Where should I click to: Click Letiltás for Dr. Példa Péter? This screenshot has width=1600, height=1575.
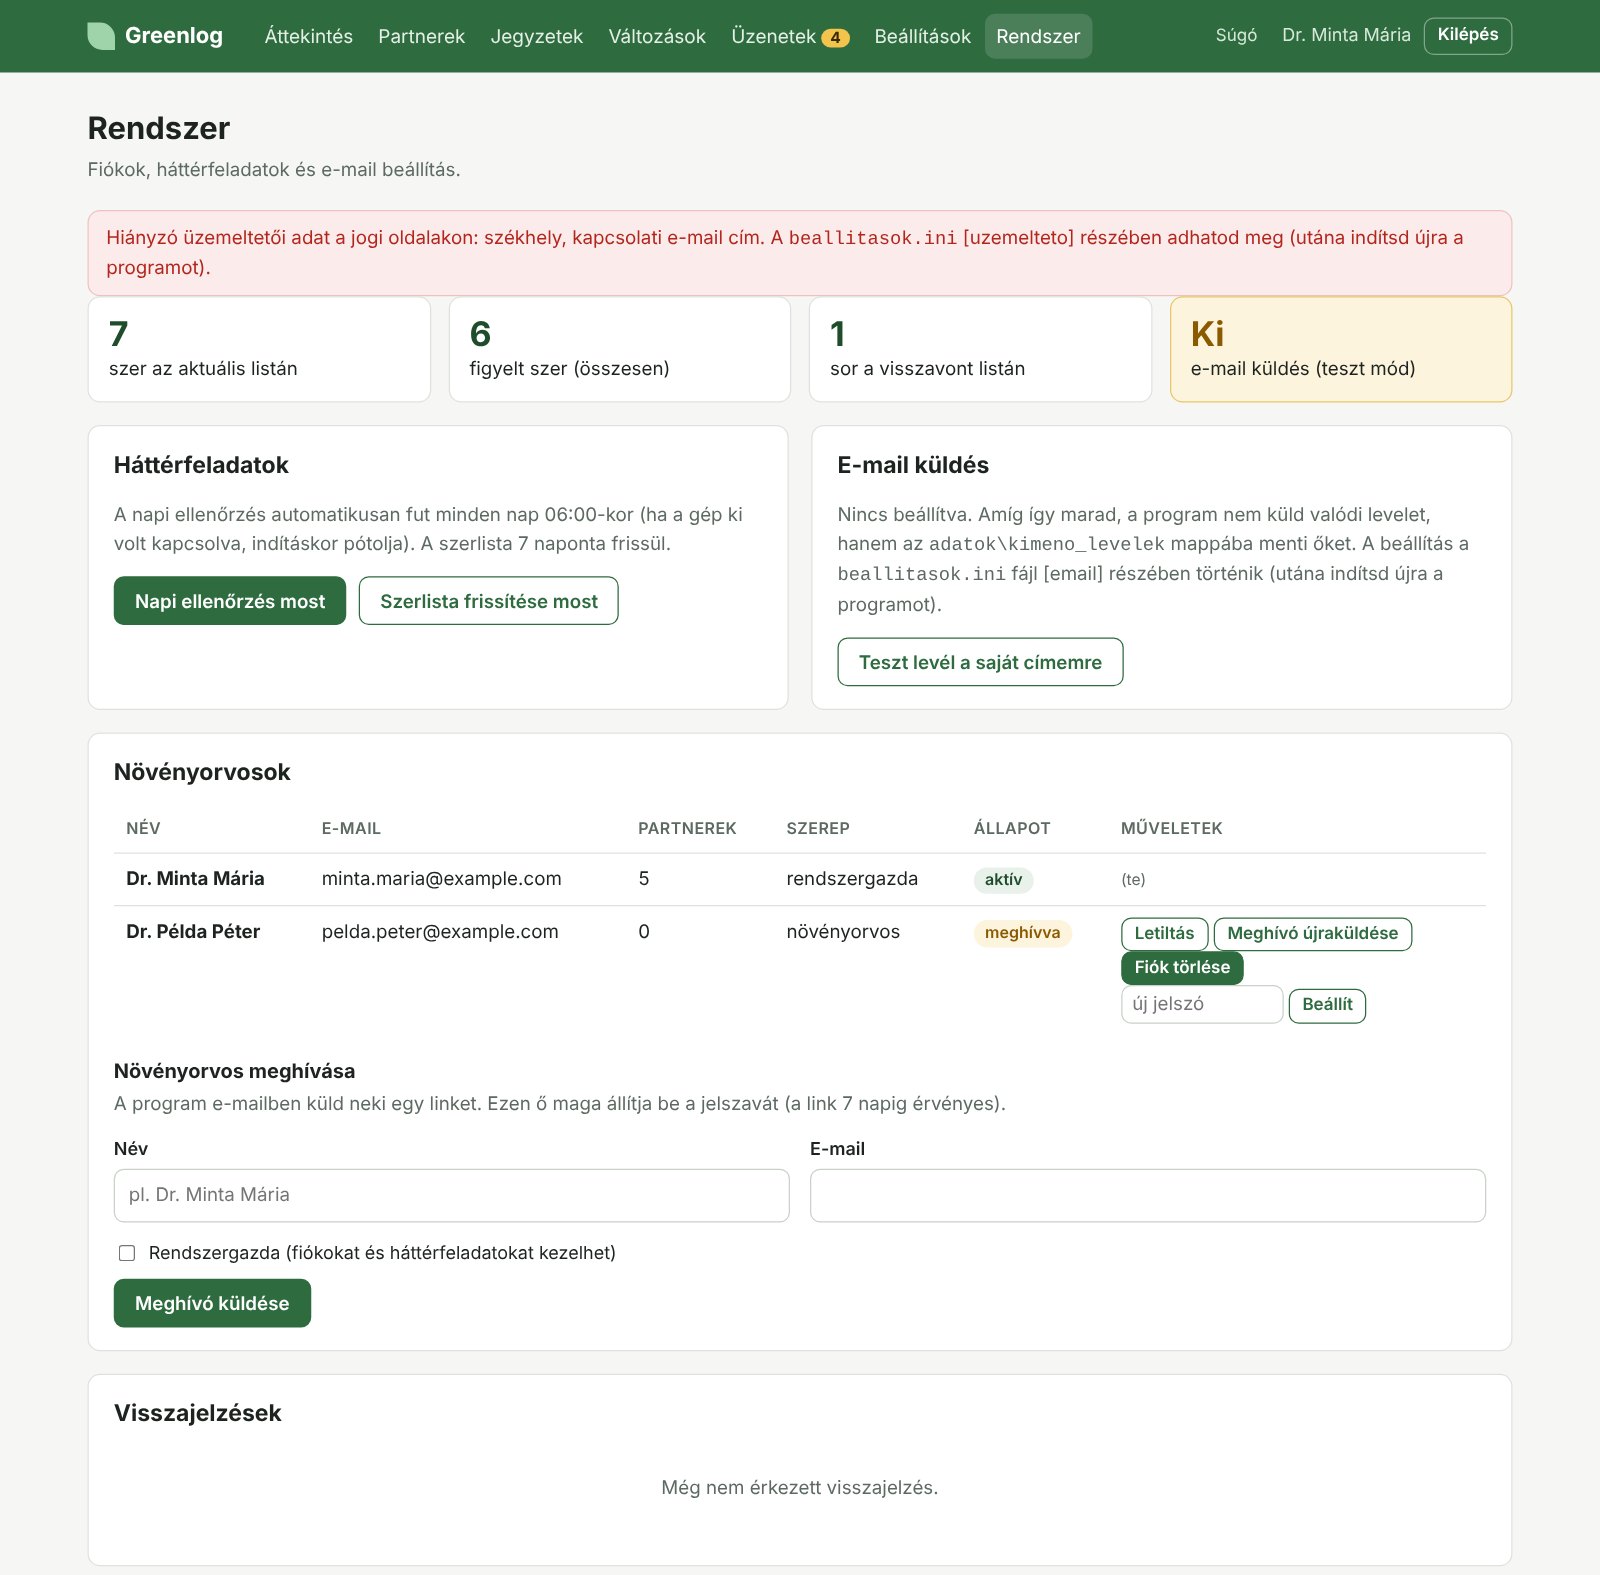click(1164, 933)
